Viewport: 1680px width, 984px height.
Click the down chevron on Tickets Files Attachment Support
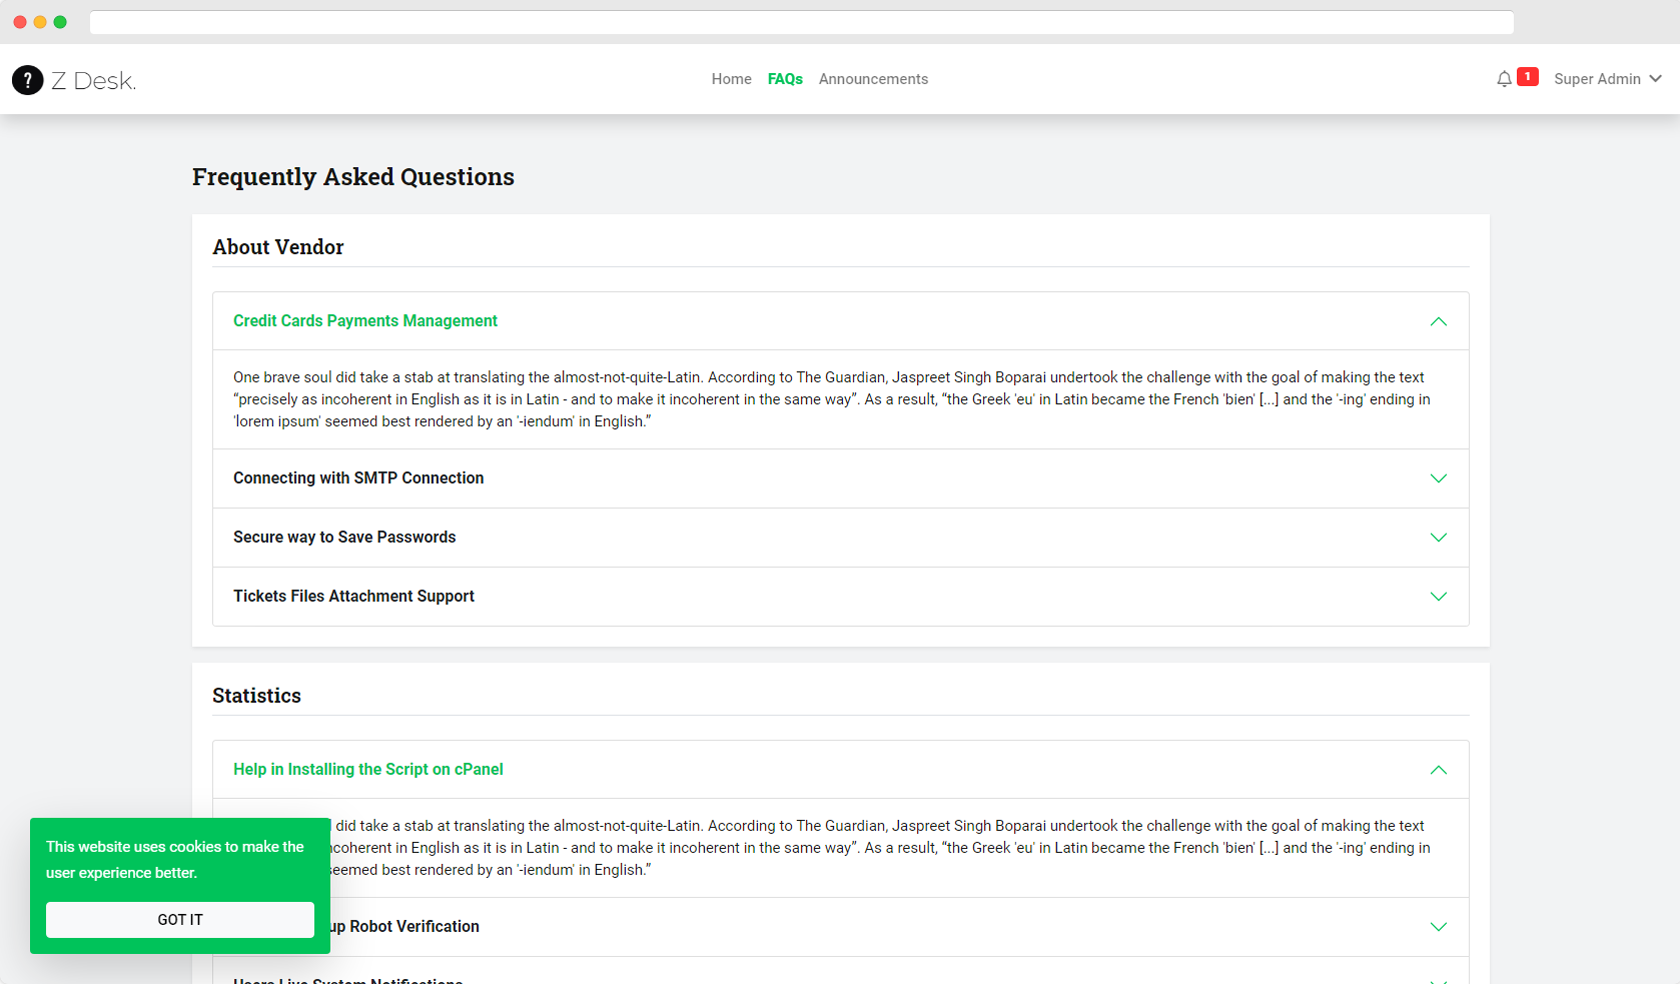pos(1439,596)
